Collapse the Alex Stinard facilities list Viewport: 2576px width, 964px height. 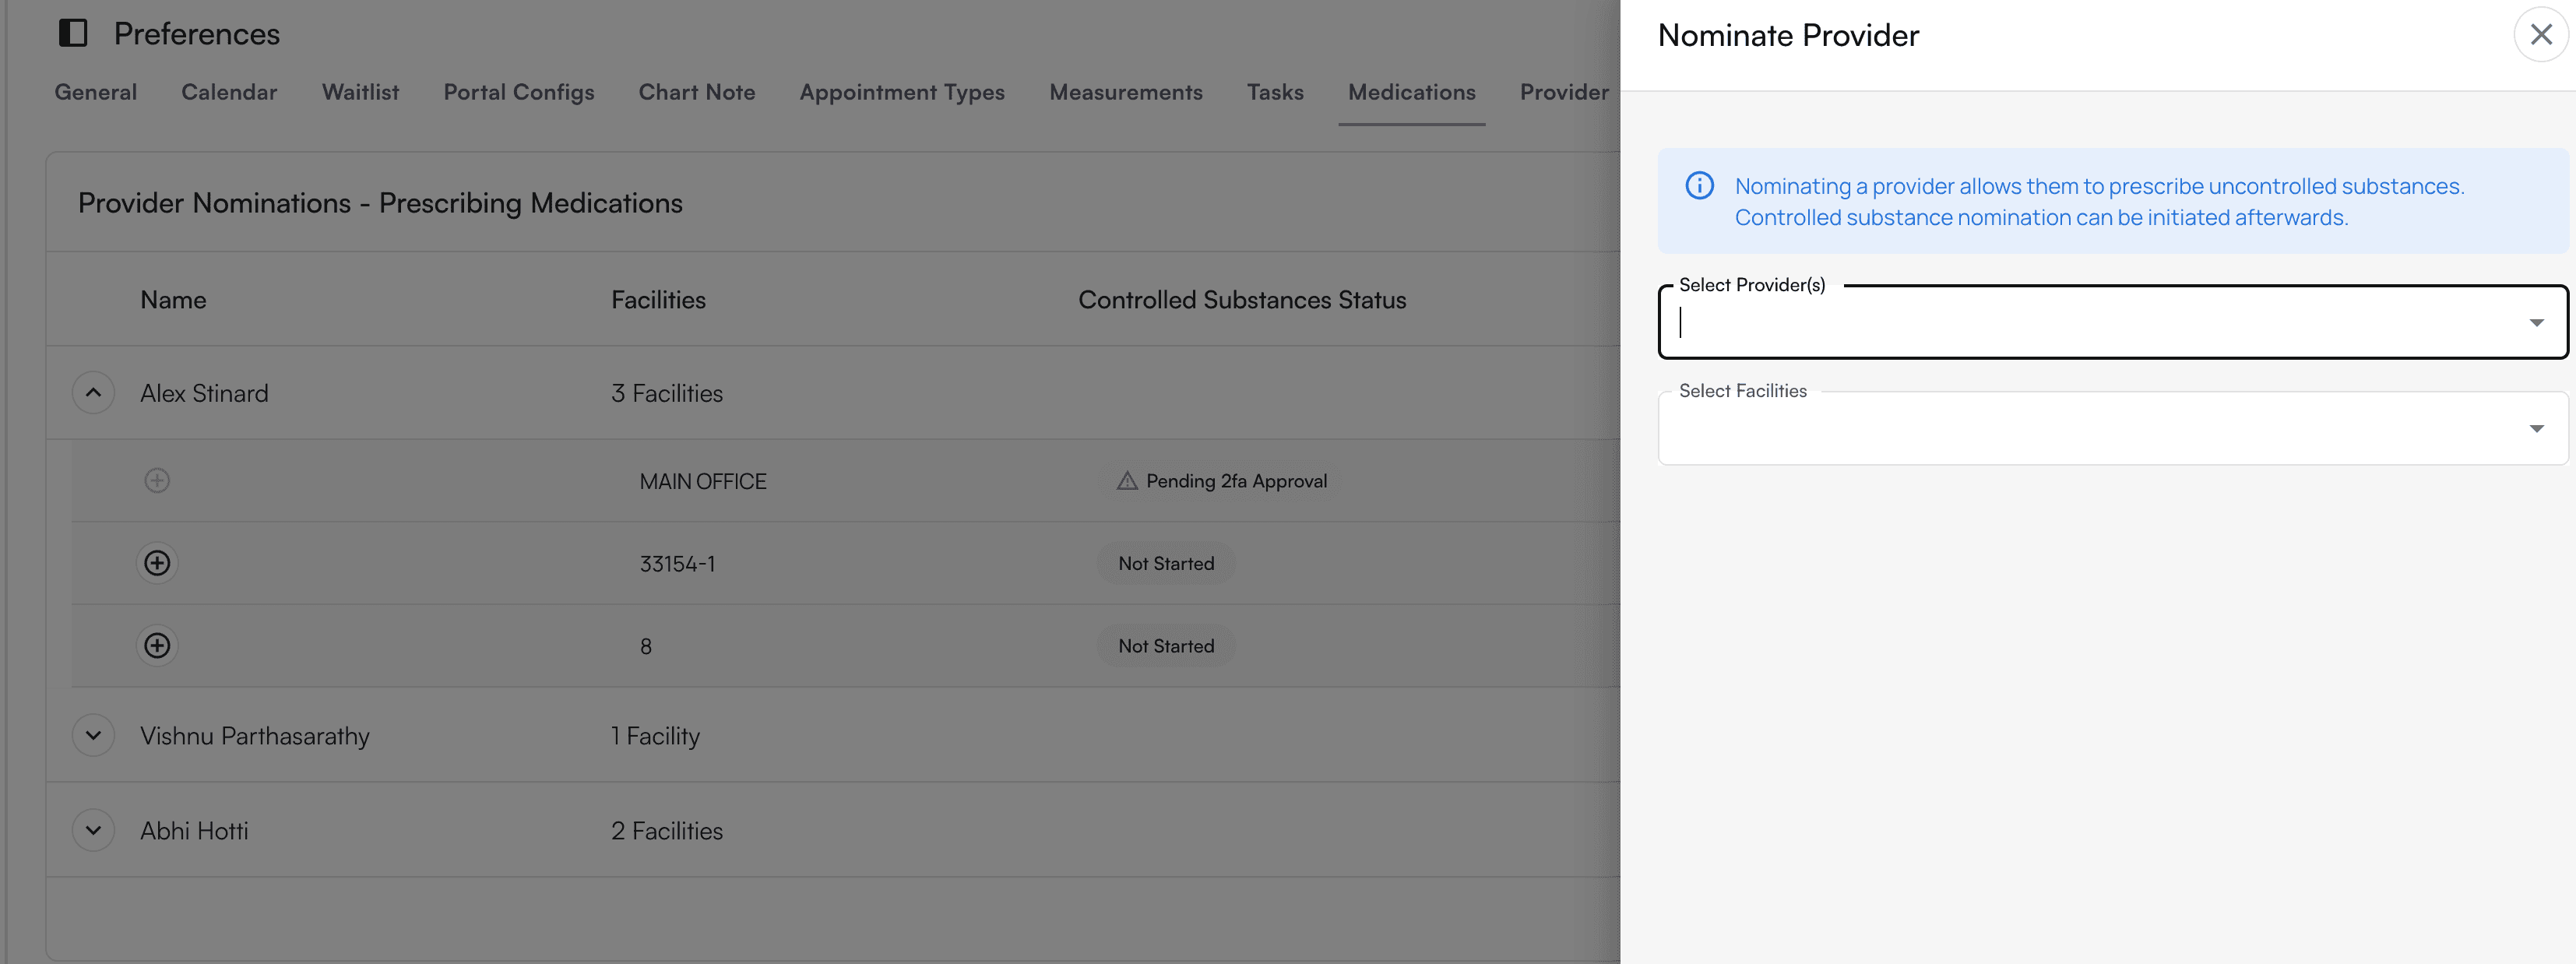[93, 392]
